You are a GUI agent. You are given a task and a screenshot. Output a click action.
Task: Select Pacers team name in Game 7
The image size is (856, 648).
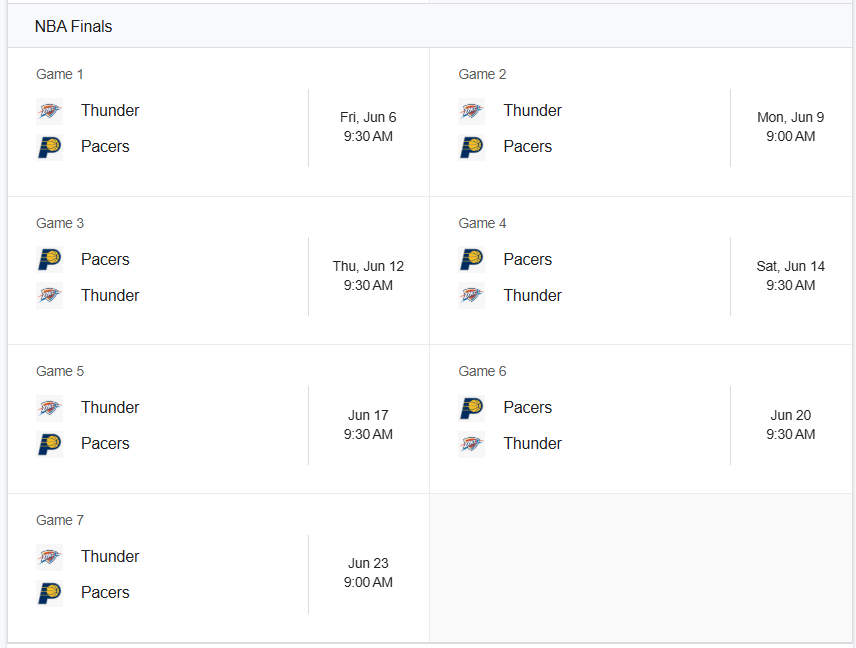[105, 592]
